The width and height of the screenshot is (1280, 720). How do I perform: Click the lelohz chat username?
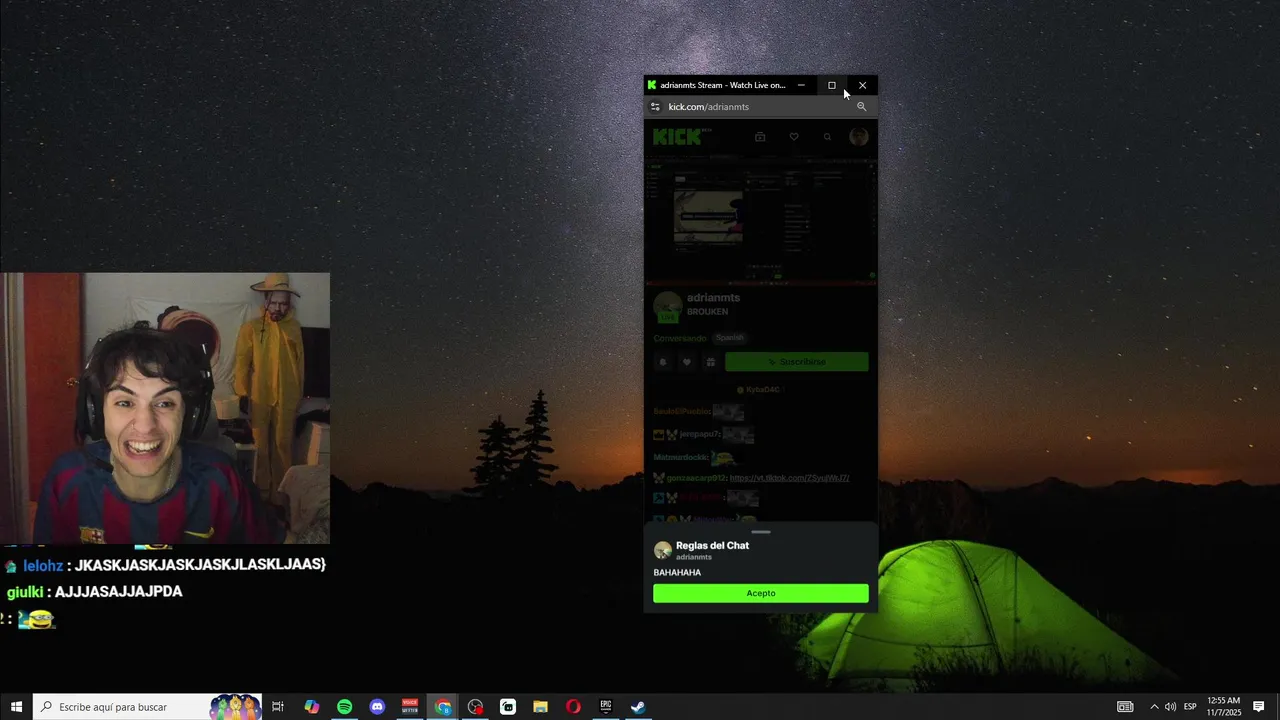(x=43, y=565)
